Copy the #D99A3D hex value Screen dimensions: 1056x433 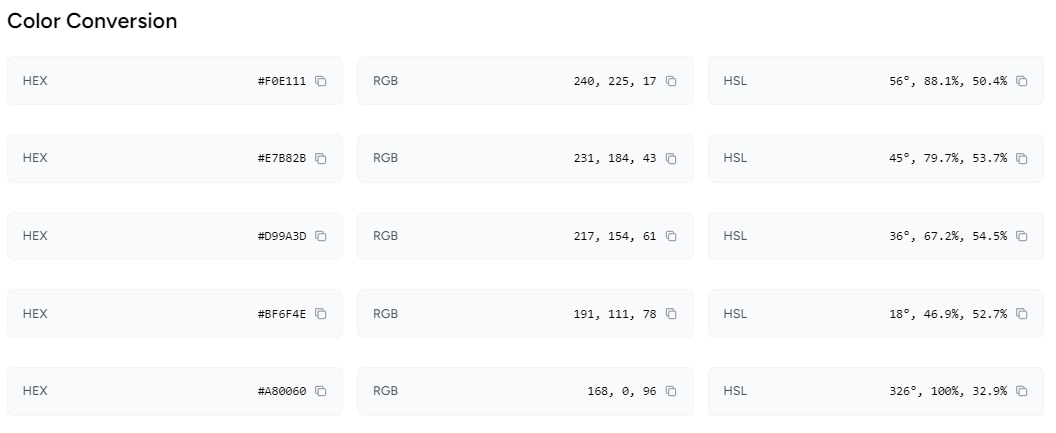(x=321, y=236)
